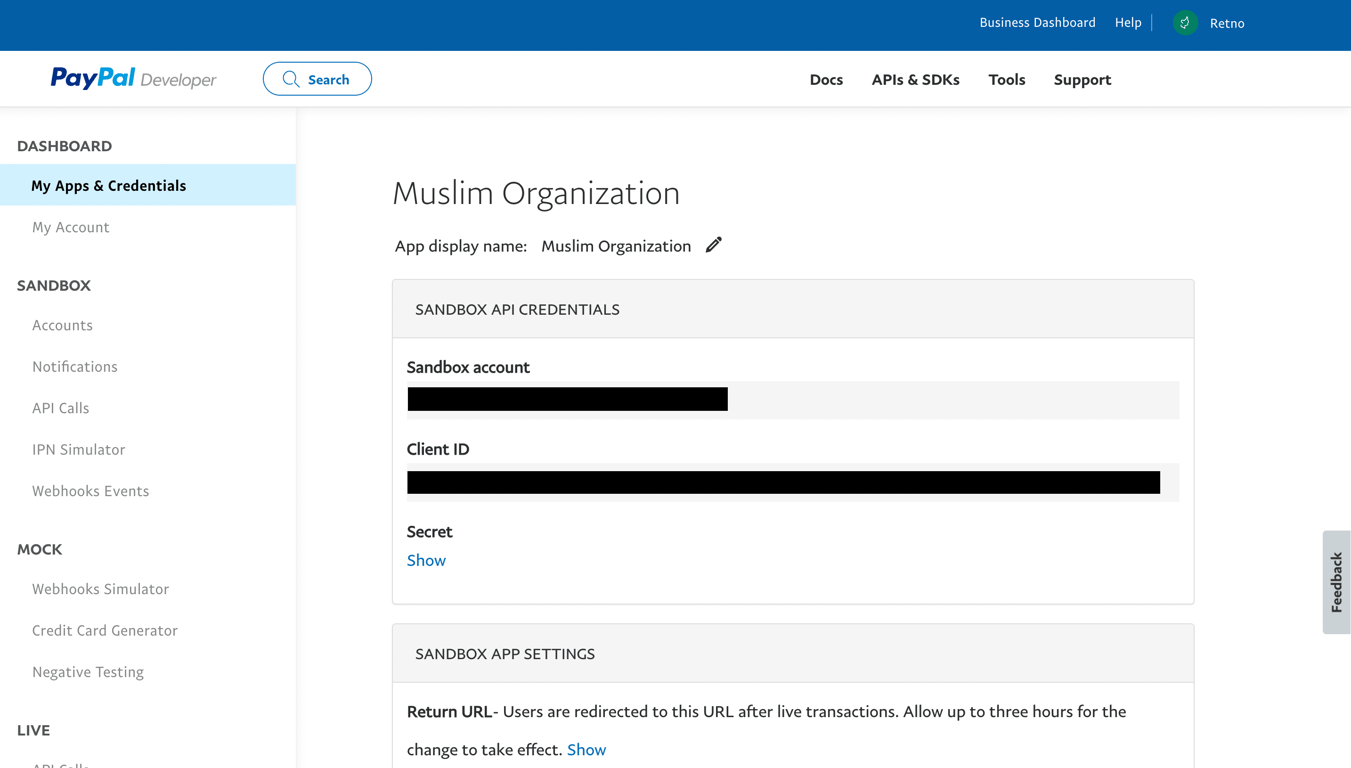Open Webhooks Simulator under Mock
This screenshot has height=768, width=1351.
point(100,589)
